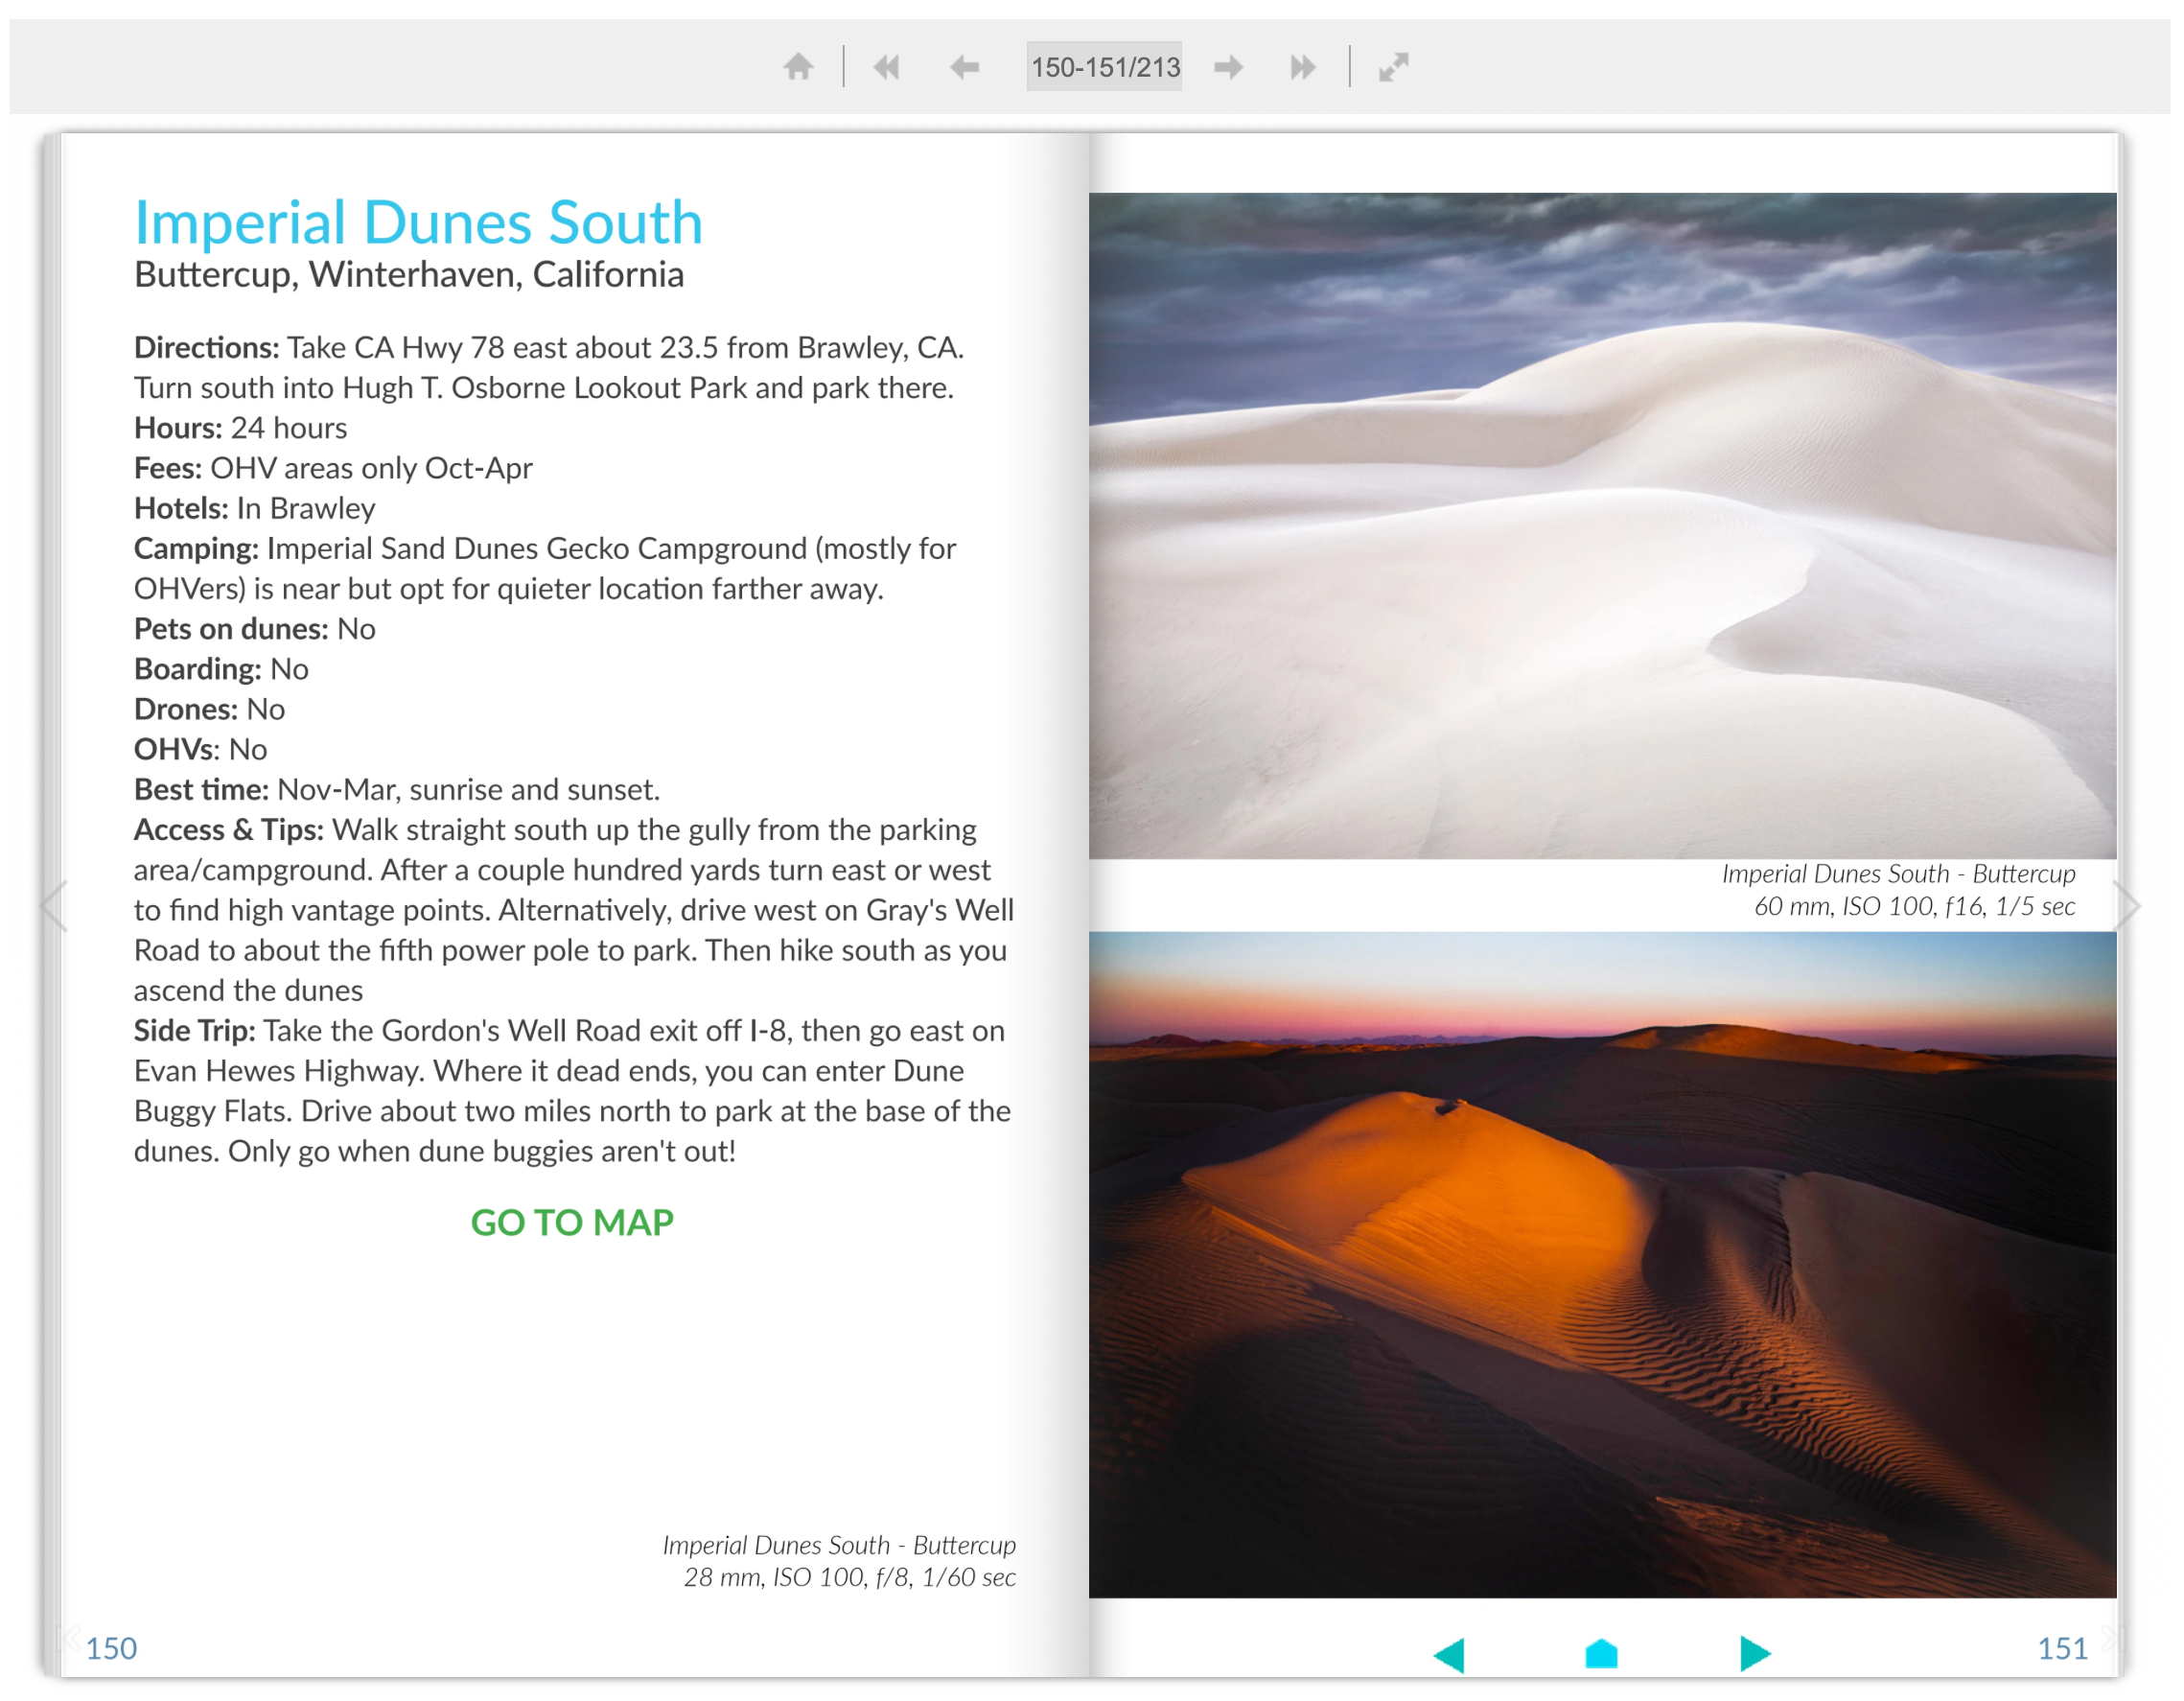Skip to the last page of the book
This screenshot has height=1701, width=2184.
tap(1303, 66)
